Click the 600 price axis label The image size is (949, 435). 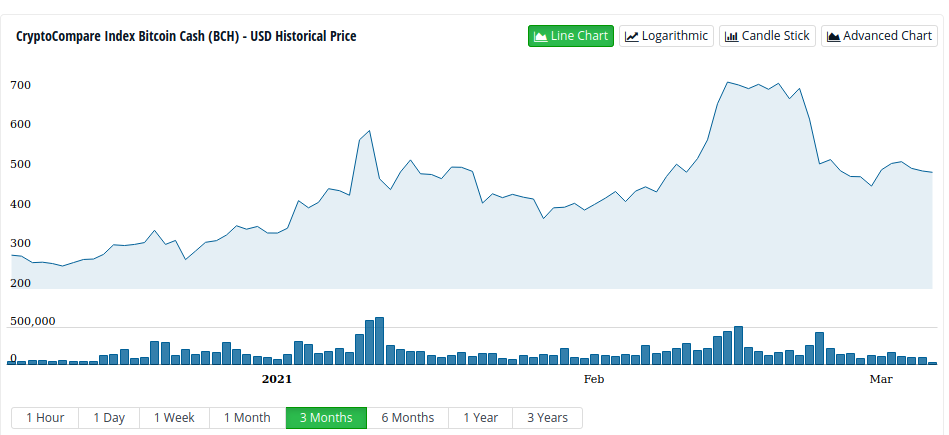(21, 125)
